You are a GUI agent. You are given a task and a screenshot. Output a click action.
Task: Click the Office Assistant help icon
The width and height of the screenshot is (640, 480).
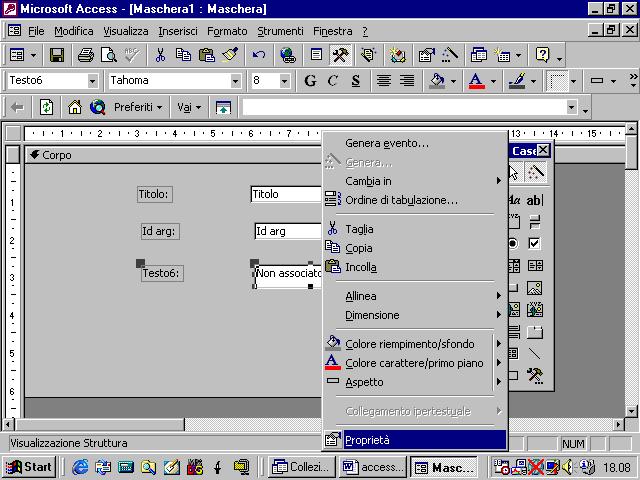pos(543,55)
